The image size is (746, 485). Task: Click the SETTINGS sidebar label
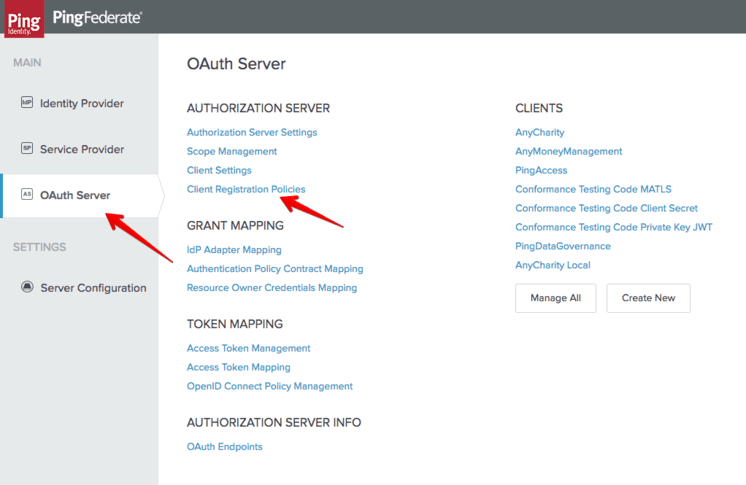39,247
